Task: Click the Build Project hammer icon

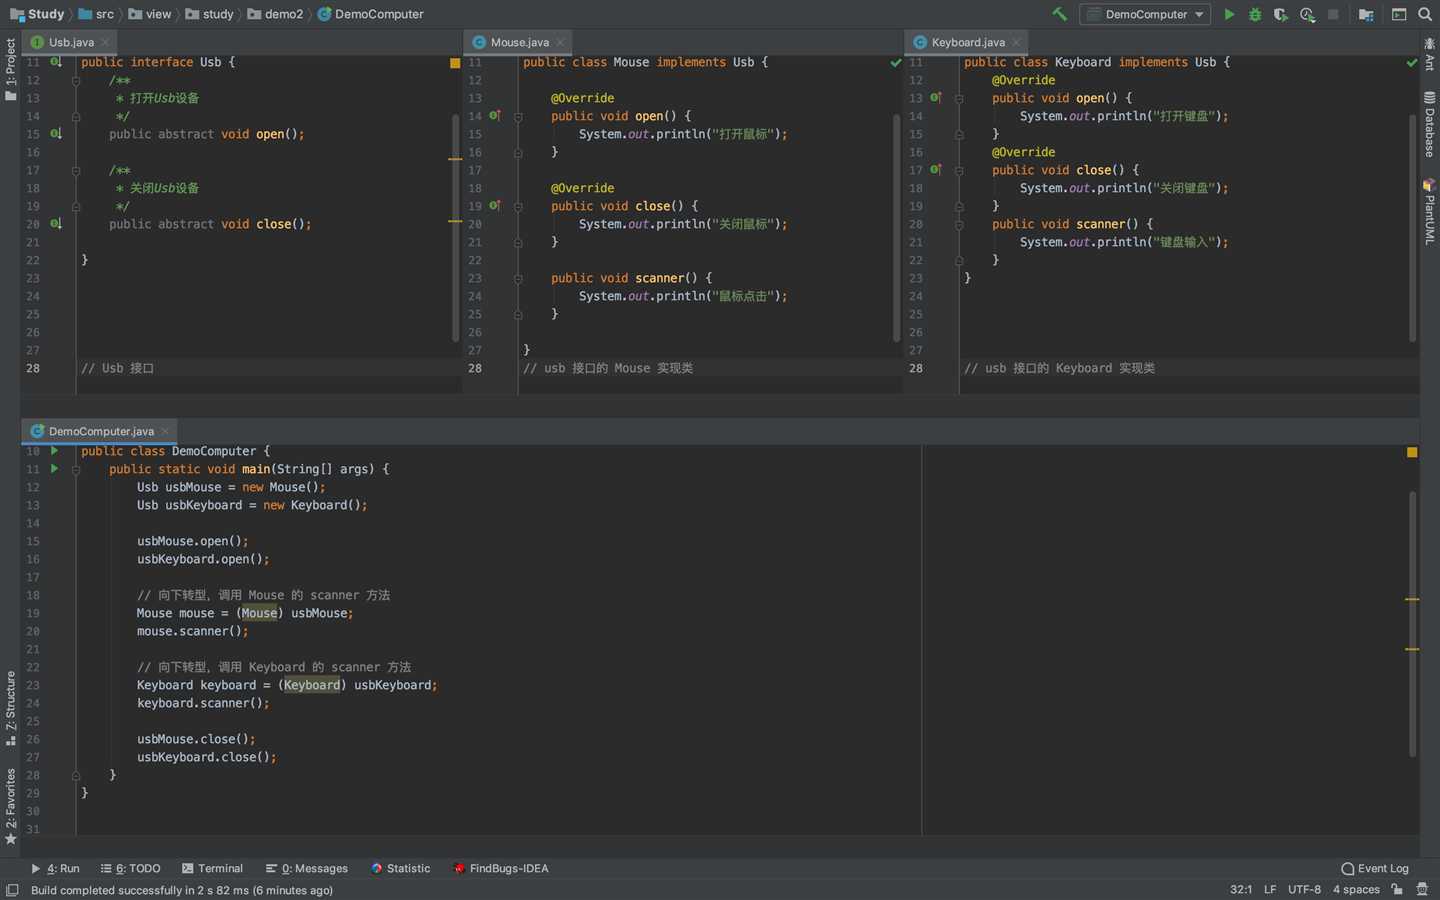Action: (x=1059, y=14)
